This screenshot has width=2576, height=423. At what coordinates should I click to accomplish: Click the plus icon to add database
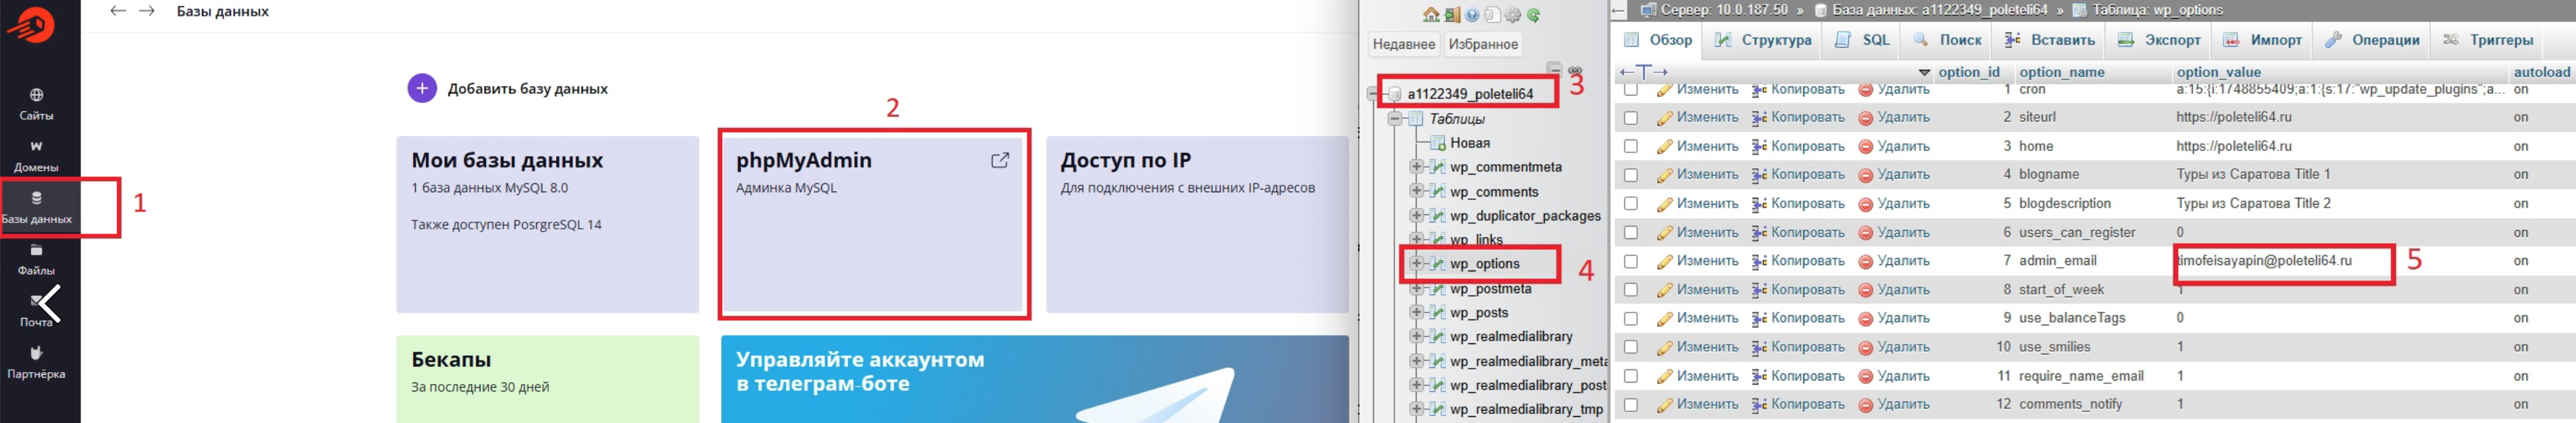point(422,88)
